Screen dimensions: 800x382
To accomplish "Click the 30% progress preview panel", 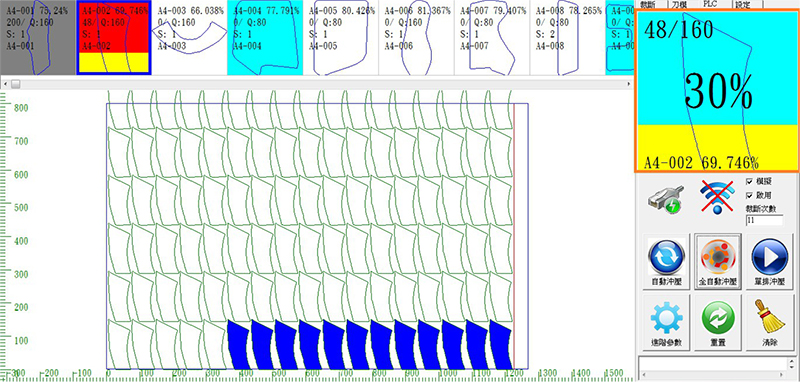I will click(x=717, y=92).
